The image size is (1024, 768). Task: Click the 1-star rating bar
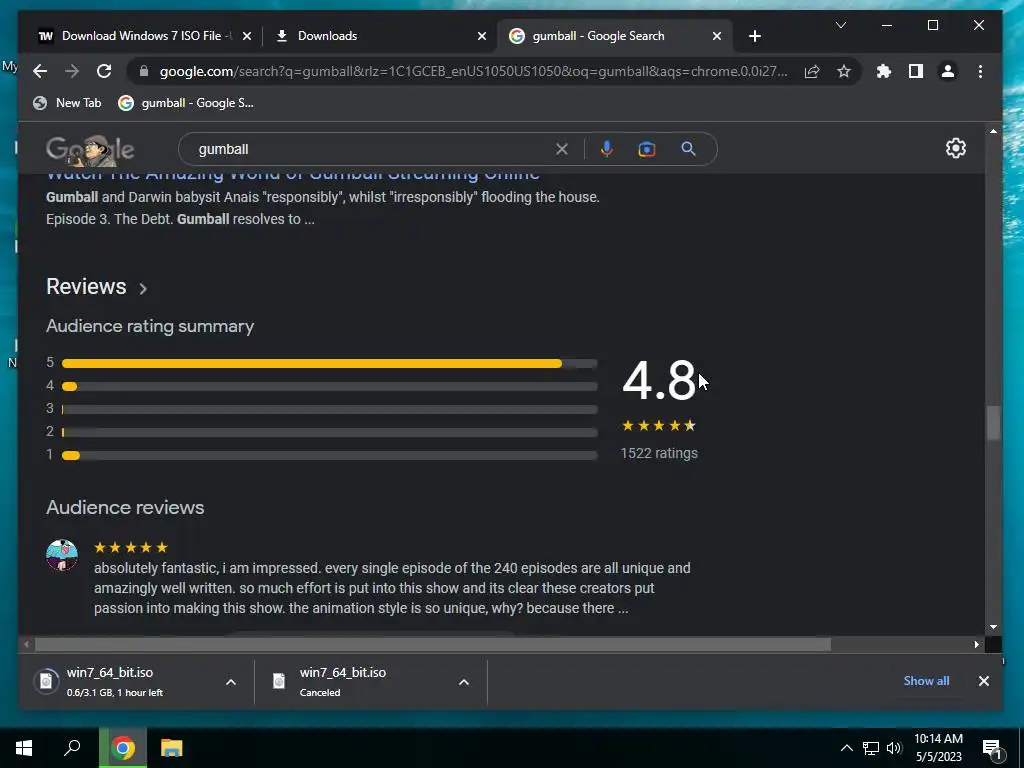pos(329,455)
